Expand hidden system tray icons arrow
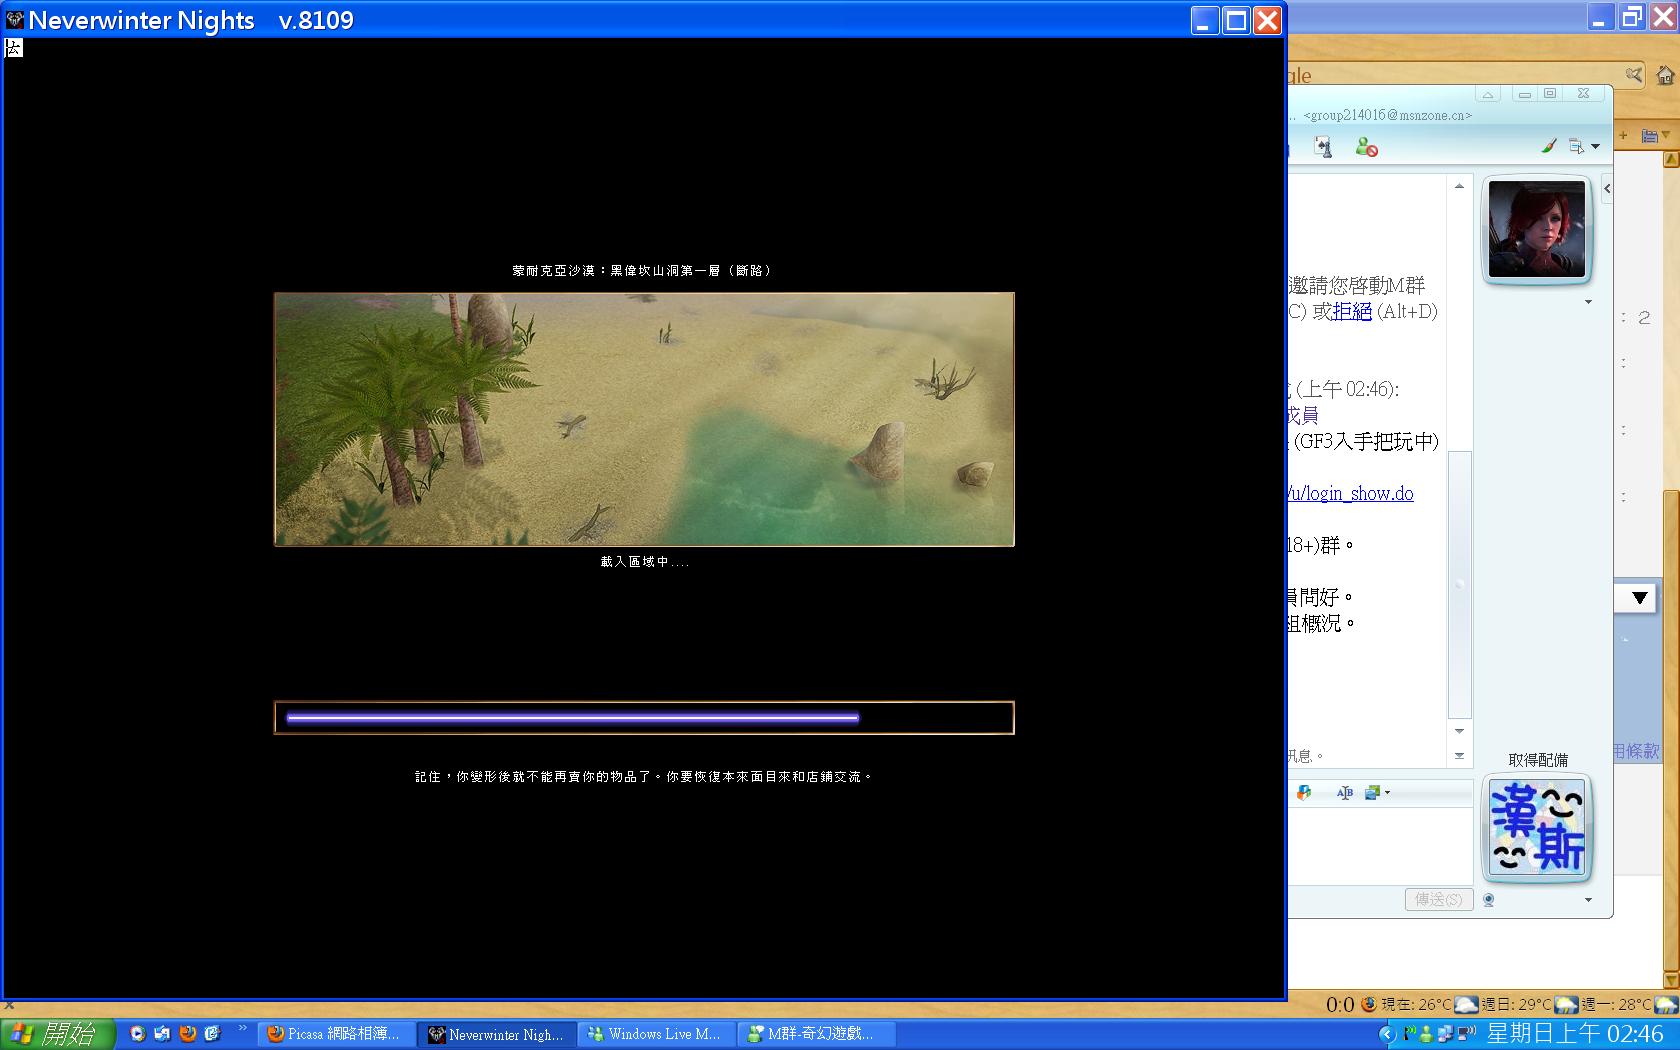Image resolution: width=1680 pixels, height=1050 pixels. (x=1387, y=1034)
